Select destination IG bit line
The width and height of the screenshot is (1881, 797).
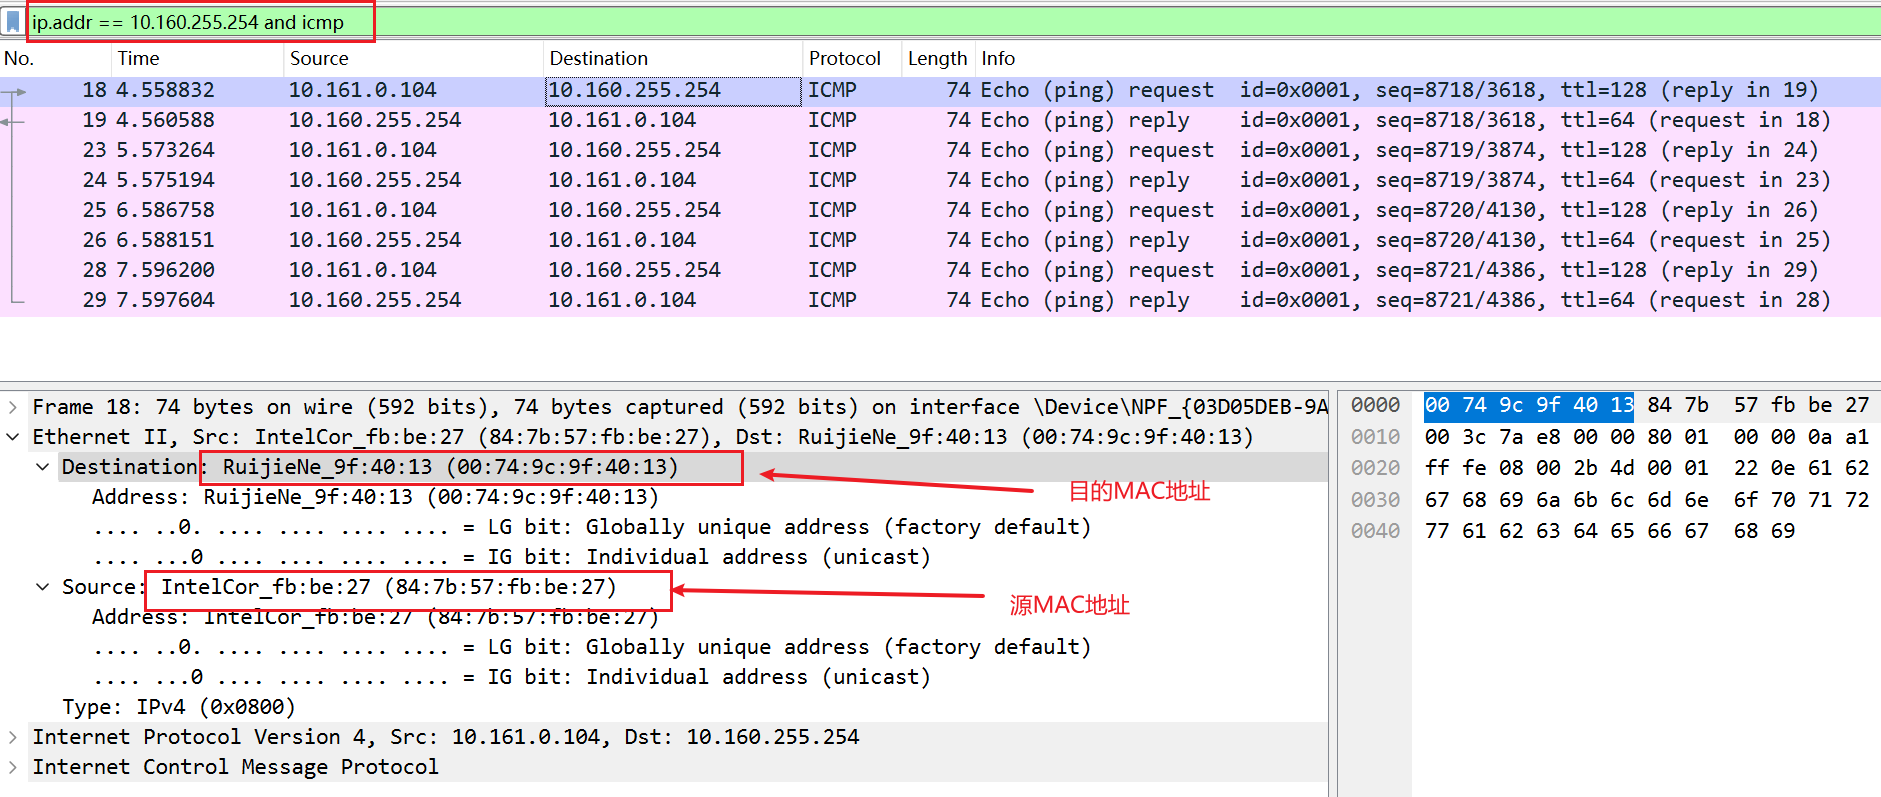[x=511, y=557]
